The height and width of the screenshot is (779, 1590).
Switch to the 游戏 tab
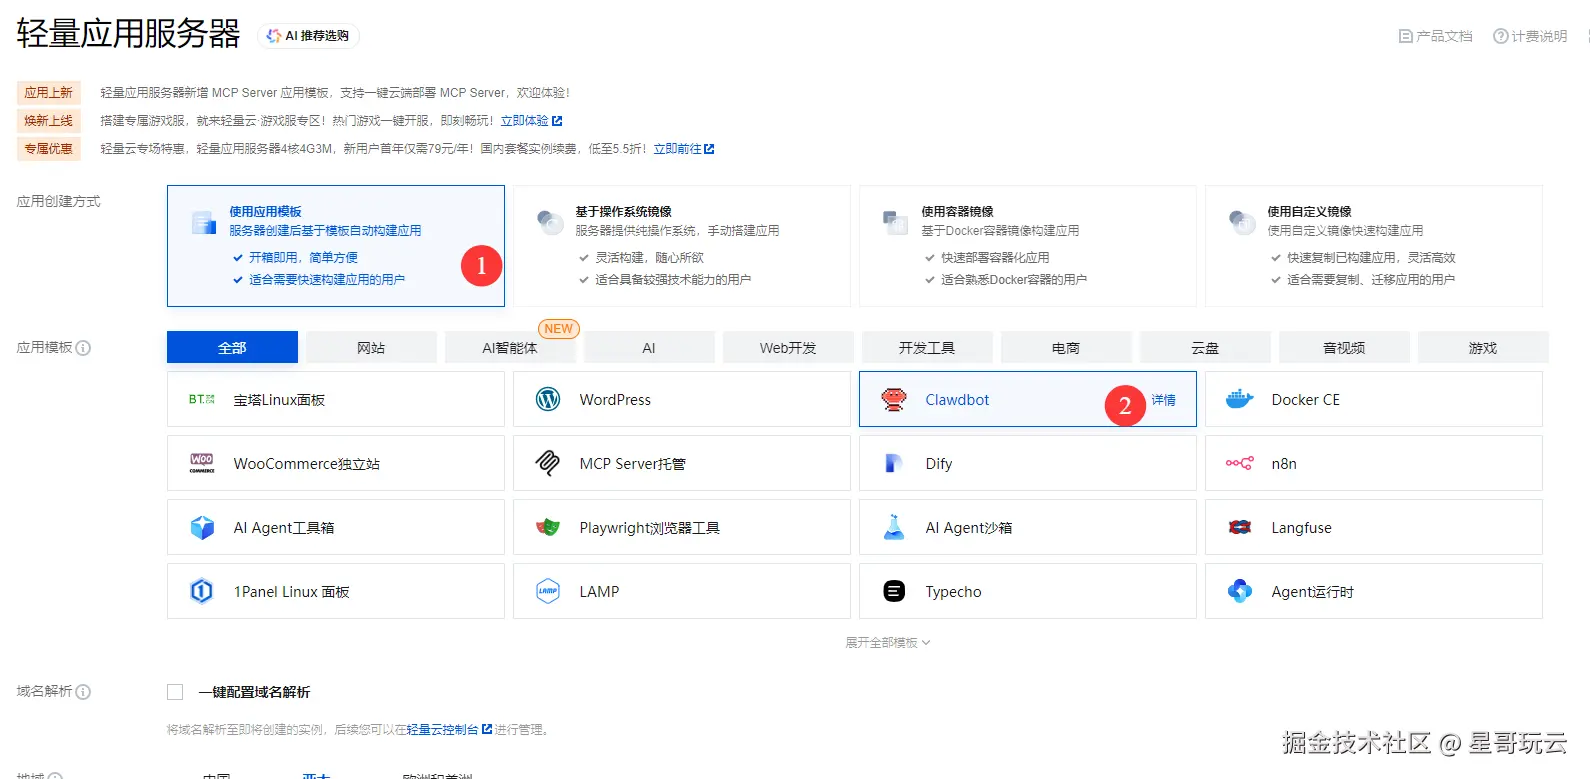(1483, 347)
